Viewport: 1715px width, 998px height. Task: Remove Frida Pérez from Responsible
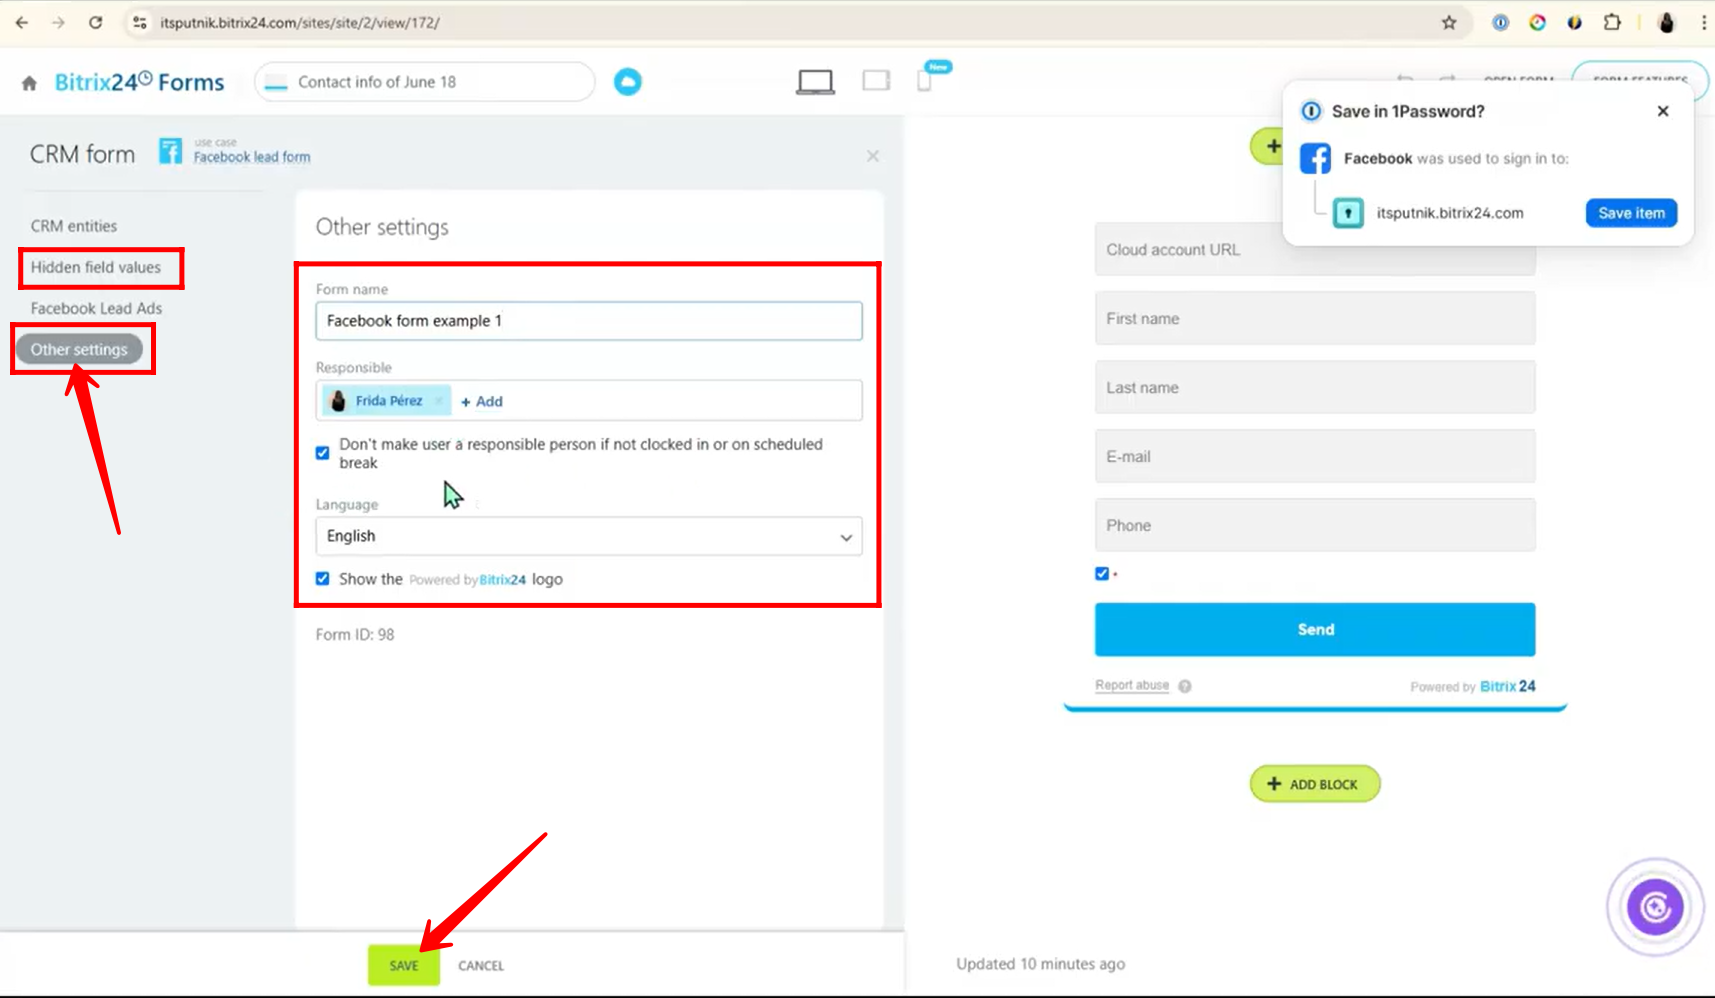439,401
